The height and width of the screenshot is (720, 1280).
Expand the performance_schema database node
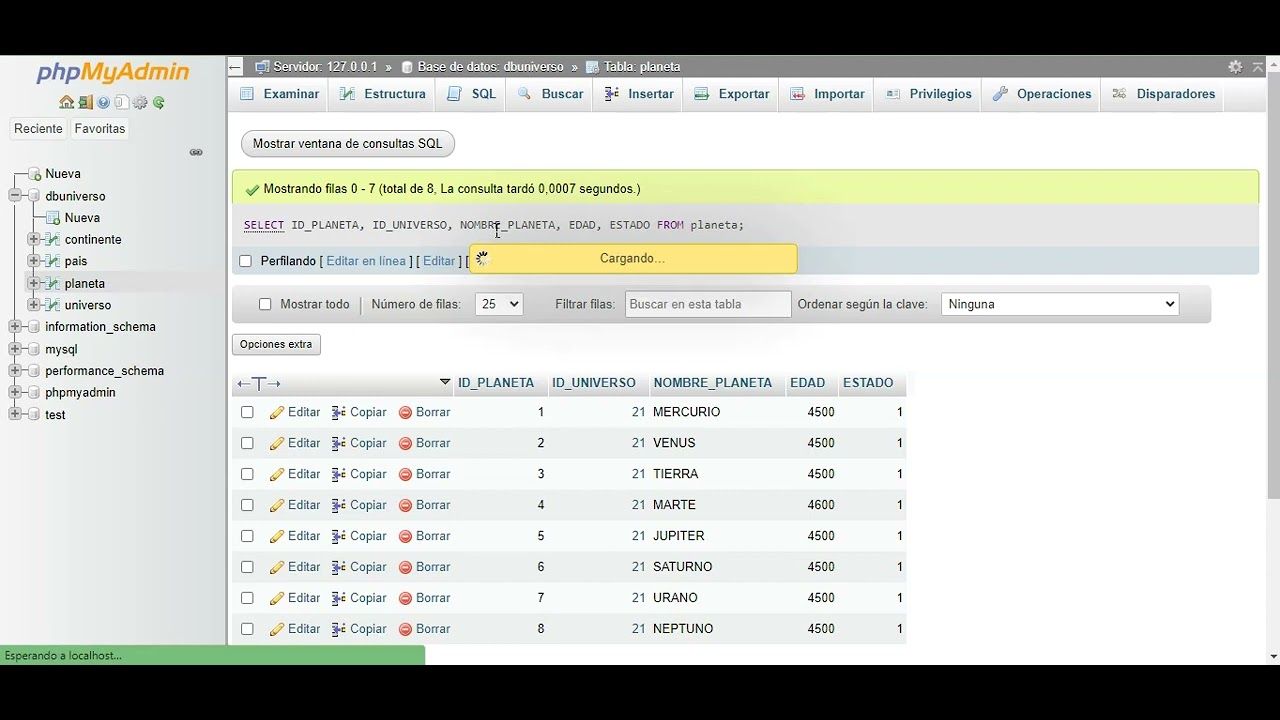(15, 371)
